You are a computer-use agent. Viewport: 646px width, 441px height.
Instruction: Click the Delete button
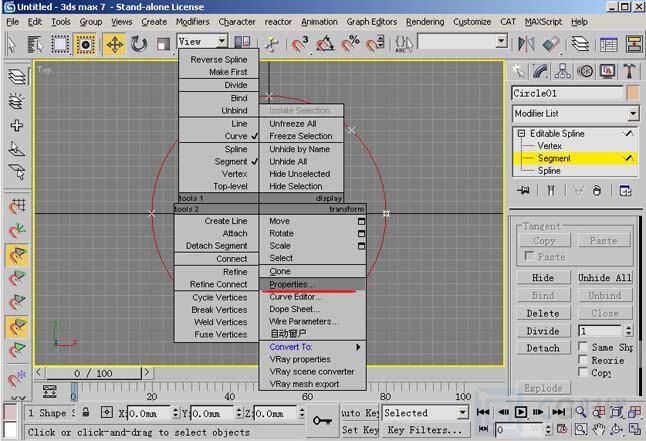click(543, 313)
